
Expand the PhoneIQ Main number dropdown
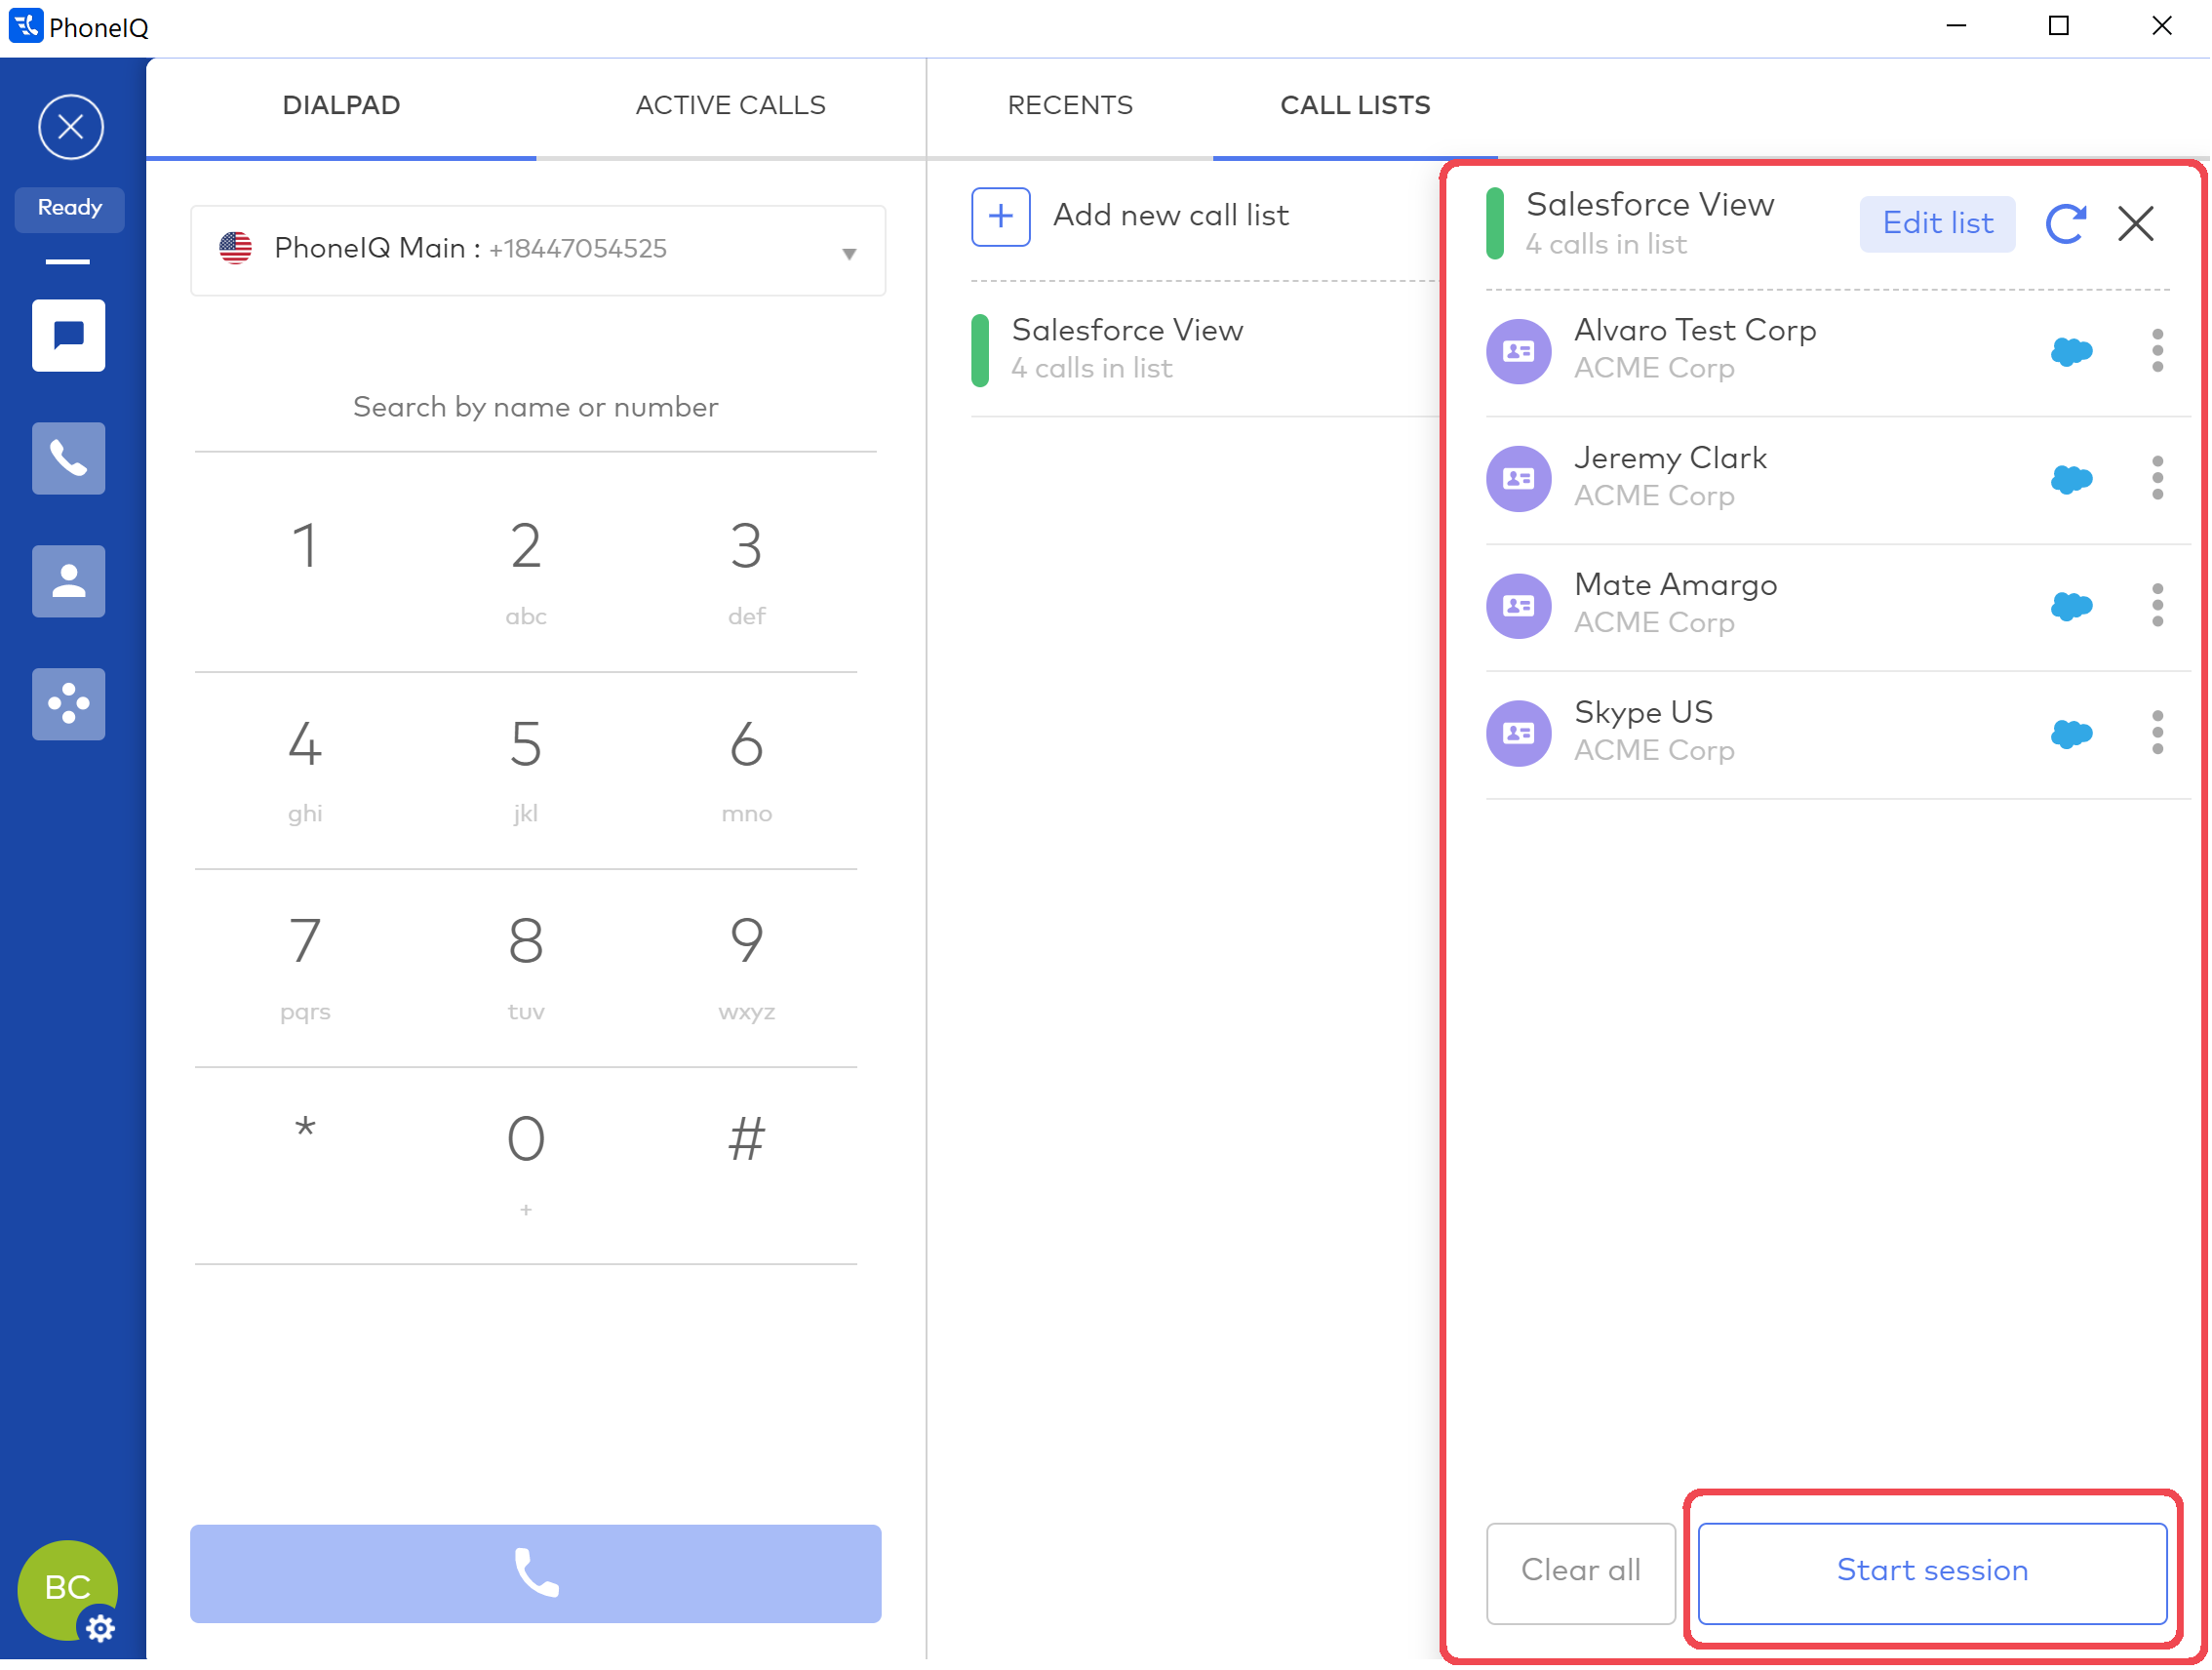click(849, 253)
